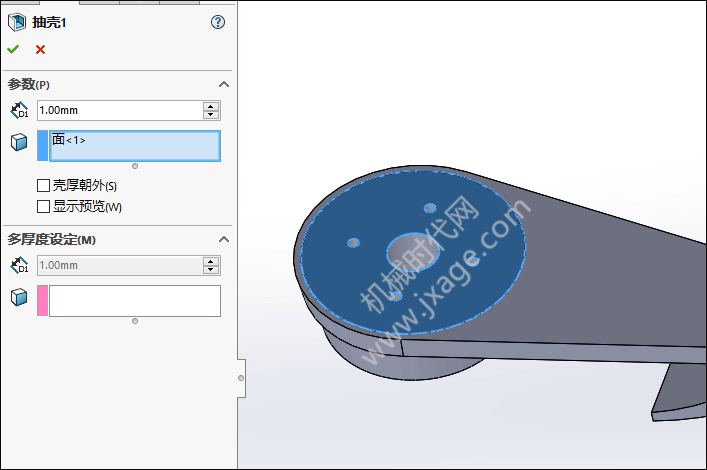The width and height of the screenshot is (707, 470).
Task: Cancel the shell feature with red X
Action: coord(41,50)
